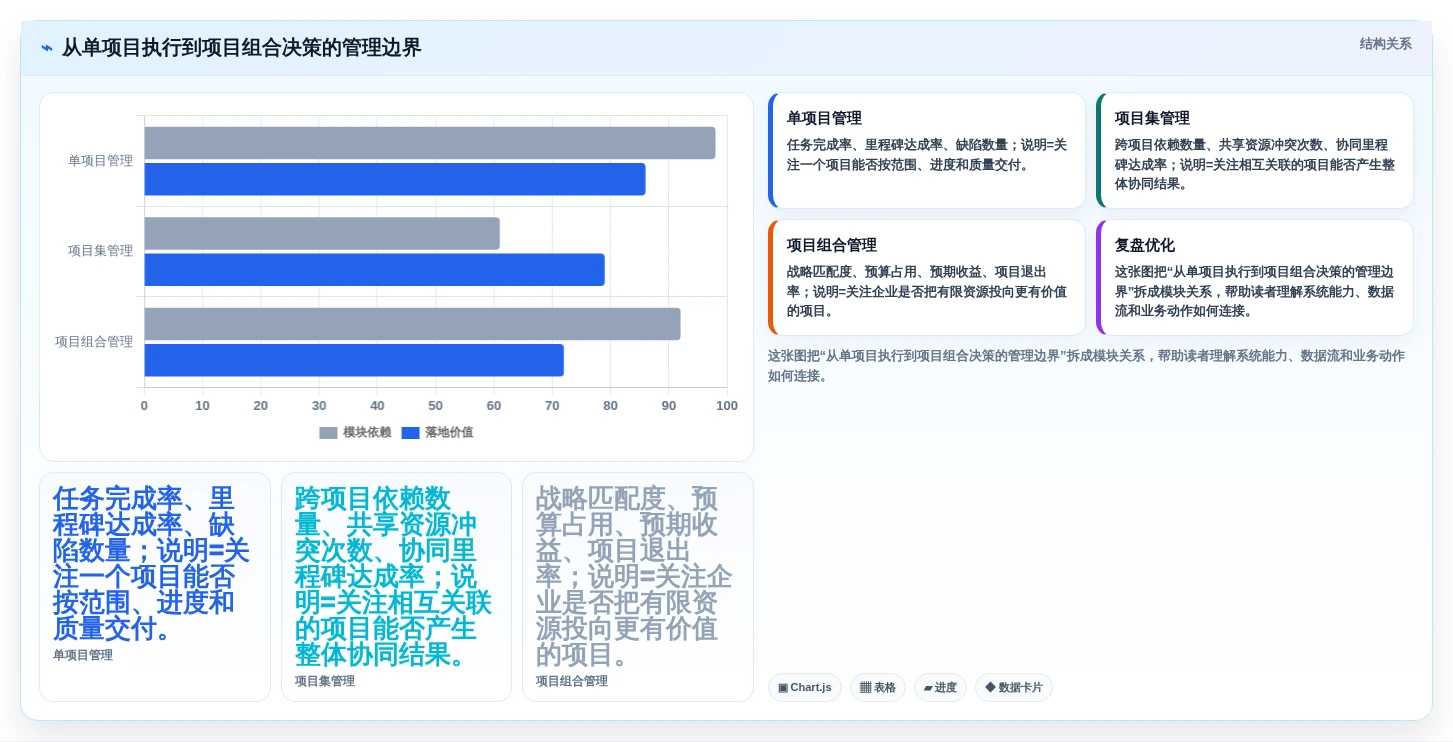Click the summary paragraph below the info cards

[x=1088, y=366]
